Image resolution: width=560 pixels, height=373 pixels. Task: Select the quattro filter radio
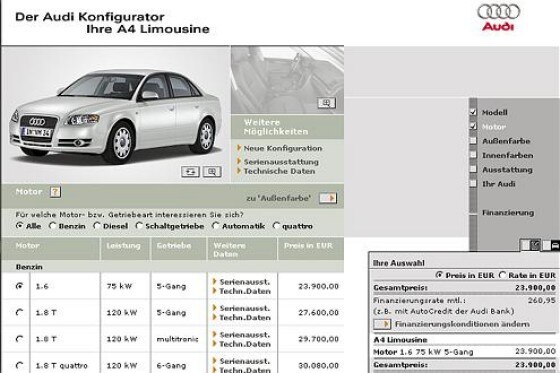tap(276, 226)
